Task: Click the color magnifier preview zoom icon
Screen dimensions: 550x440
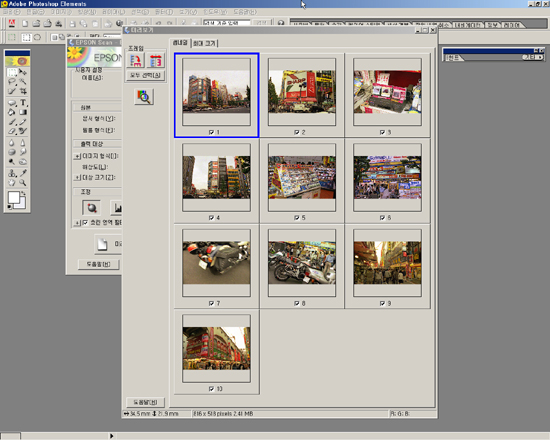Action: (x=144, y=96)
